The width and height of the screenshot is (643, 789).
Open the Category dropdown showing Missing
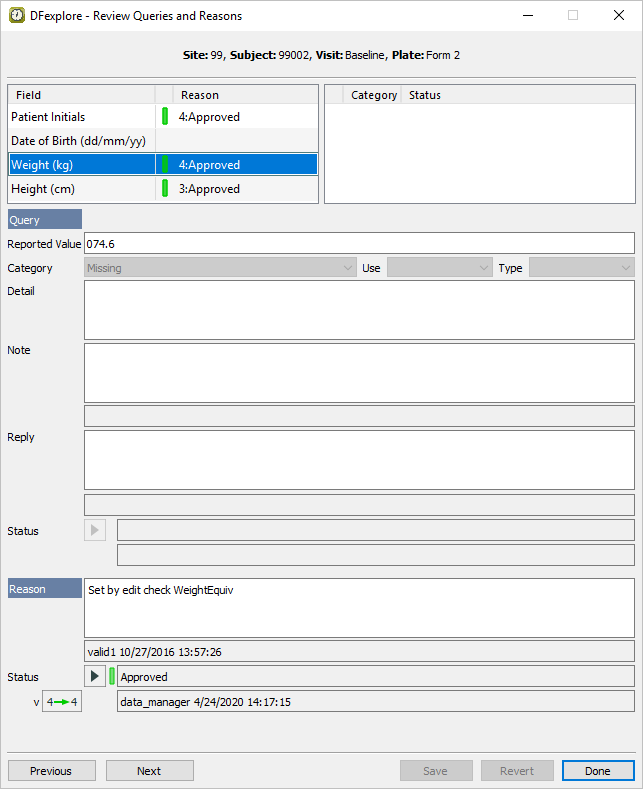(220, 268)
